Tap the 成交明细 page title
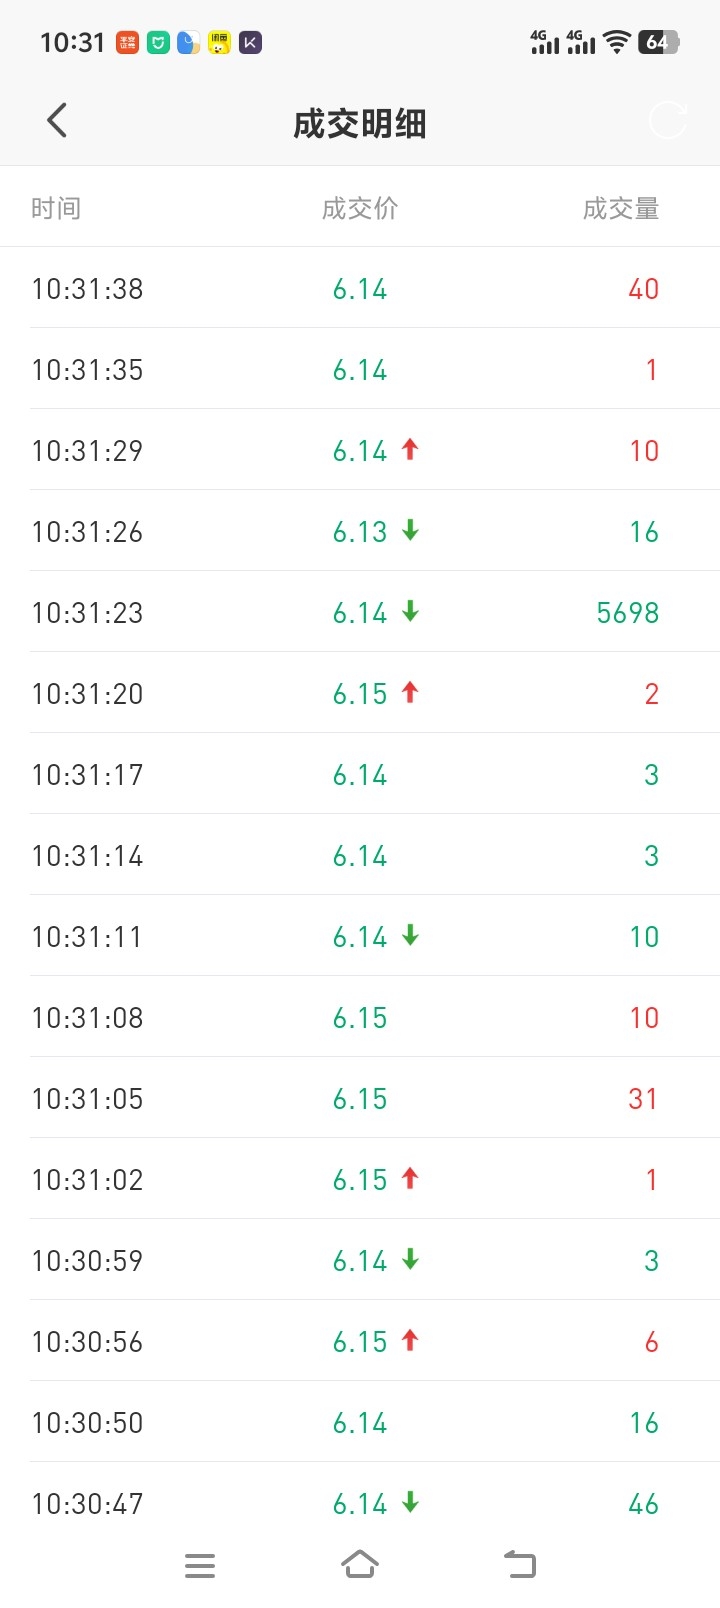The image size is (720, 1608). 360,124
